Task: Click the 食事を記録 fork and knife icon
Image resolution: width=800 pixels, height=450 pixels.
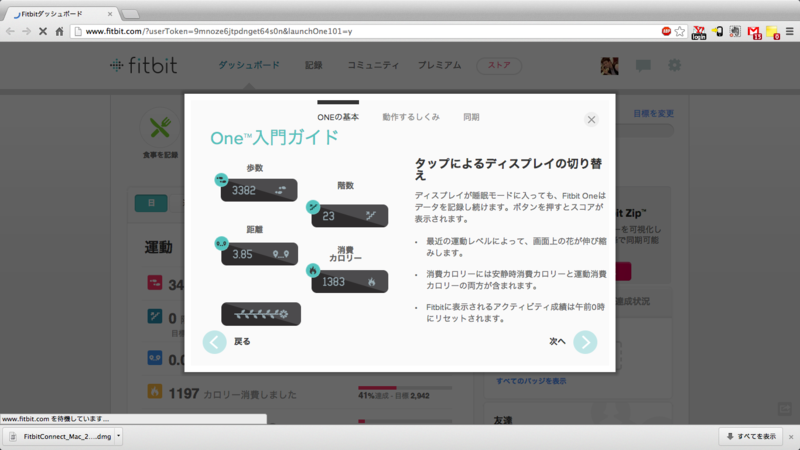Action: pos(160,128)
